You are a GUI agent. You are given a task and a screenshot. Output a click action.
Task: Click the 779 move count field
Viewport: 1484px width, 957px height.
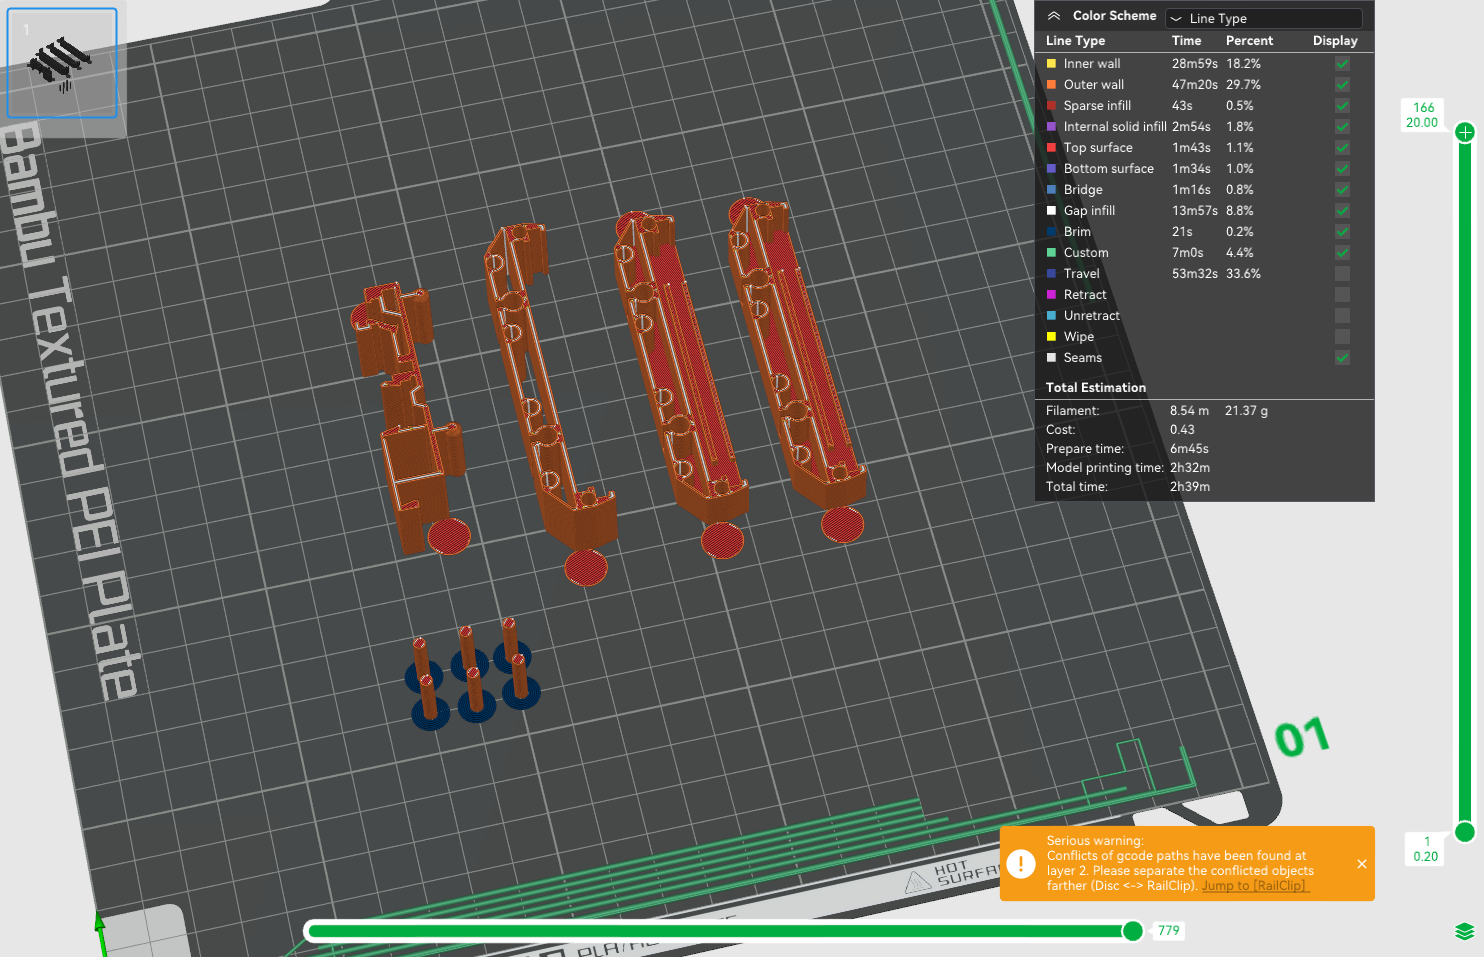pos(1167,931)
